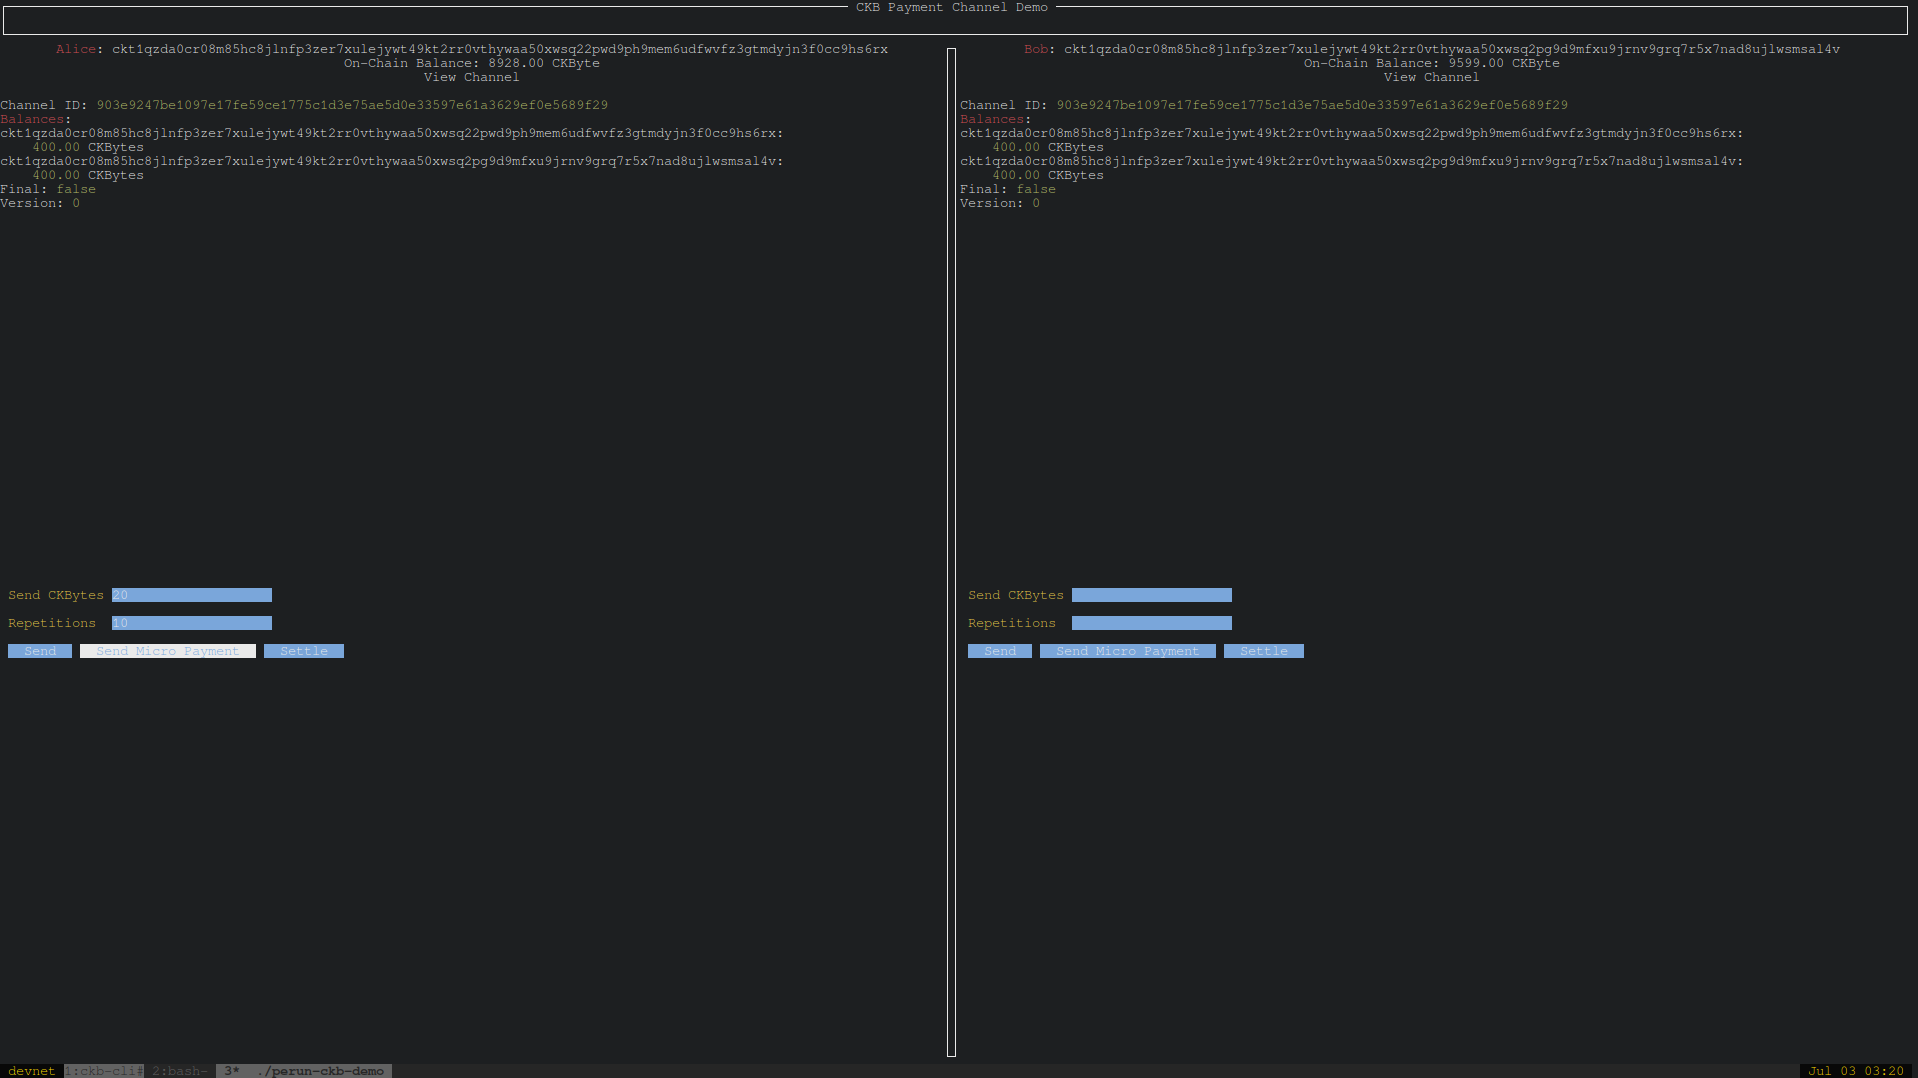Click Alice's name label
This screenshot has height=1078, width=1918.
76,49
